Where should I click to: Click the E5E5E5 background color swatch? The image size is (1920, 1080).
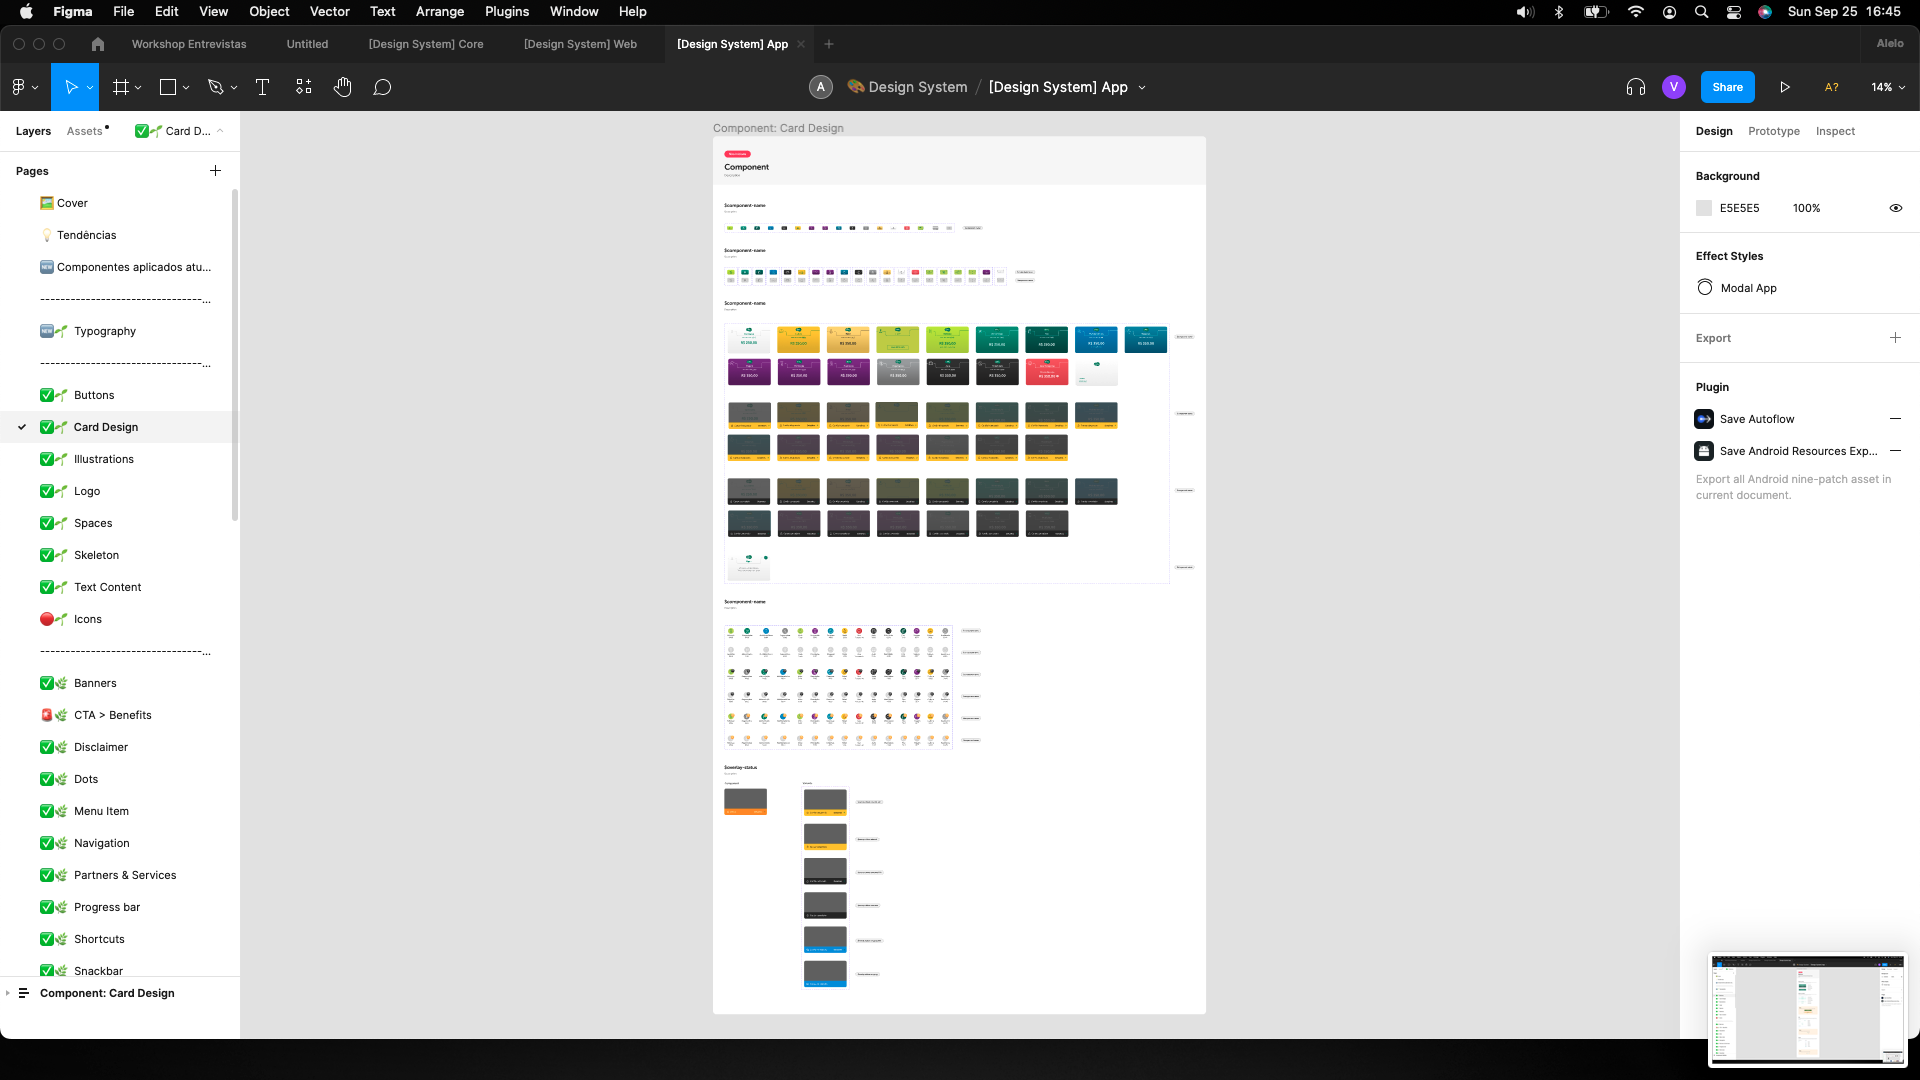1704,208
